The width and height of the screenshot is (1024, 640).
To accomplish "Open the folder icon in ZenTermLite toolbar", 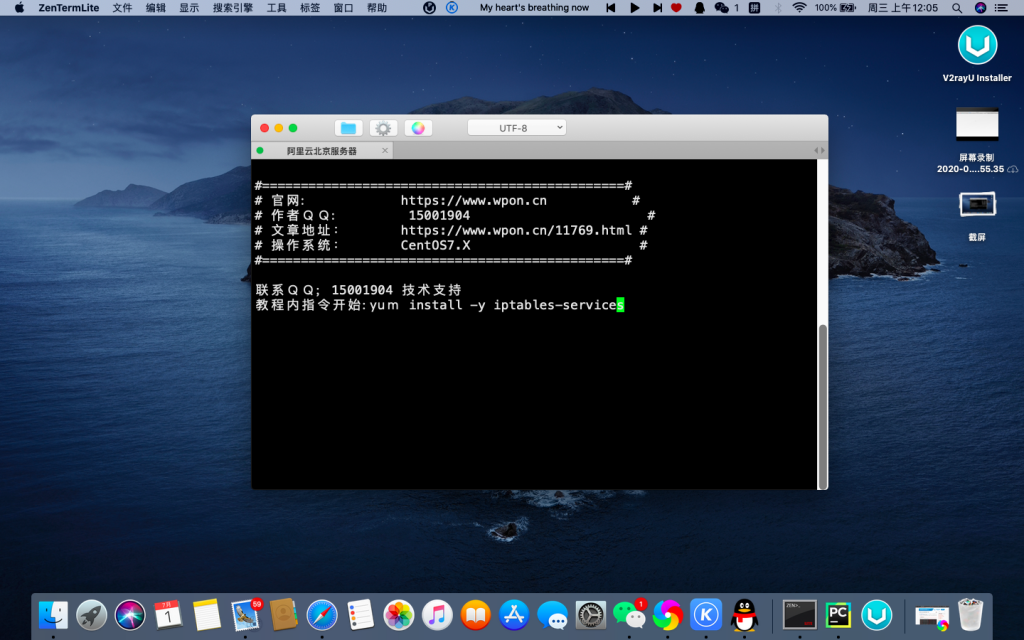I will [x=348, y=128].
